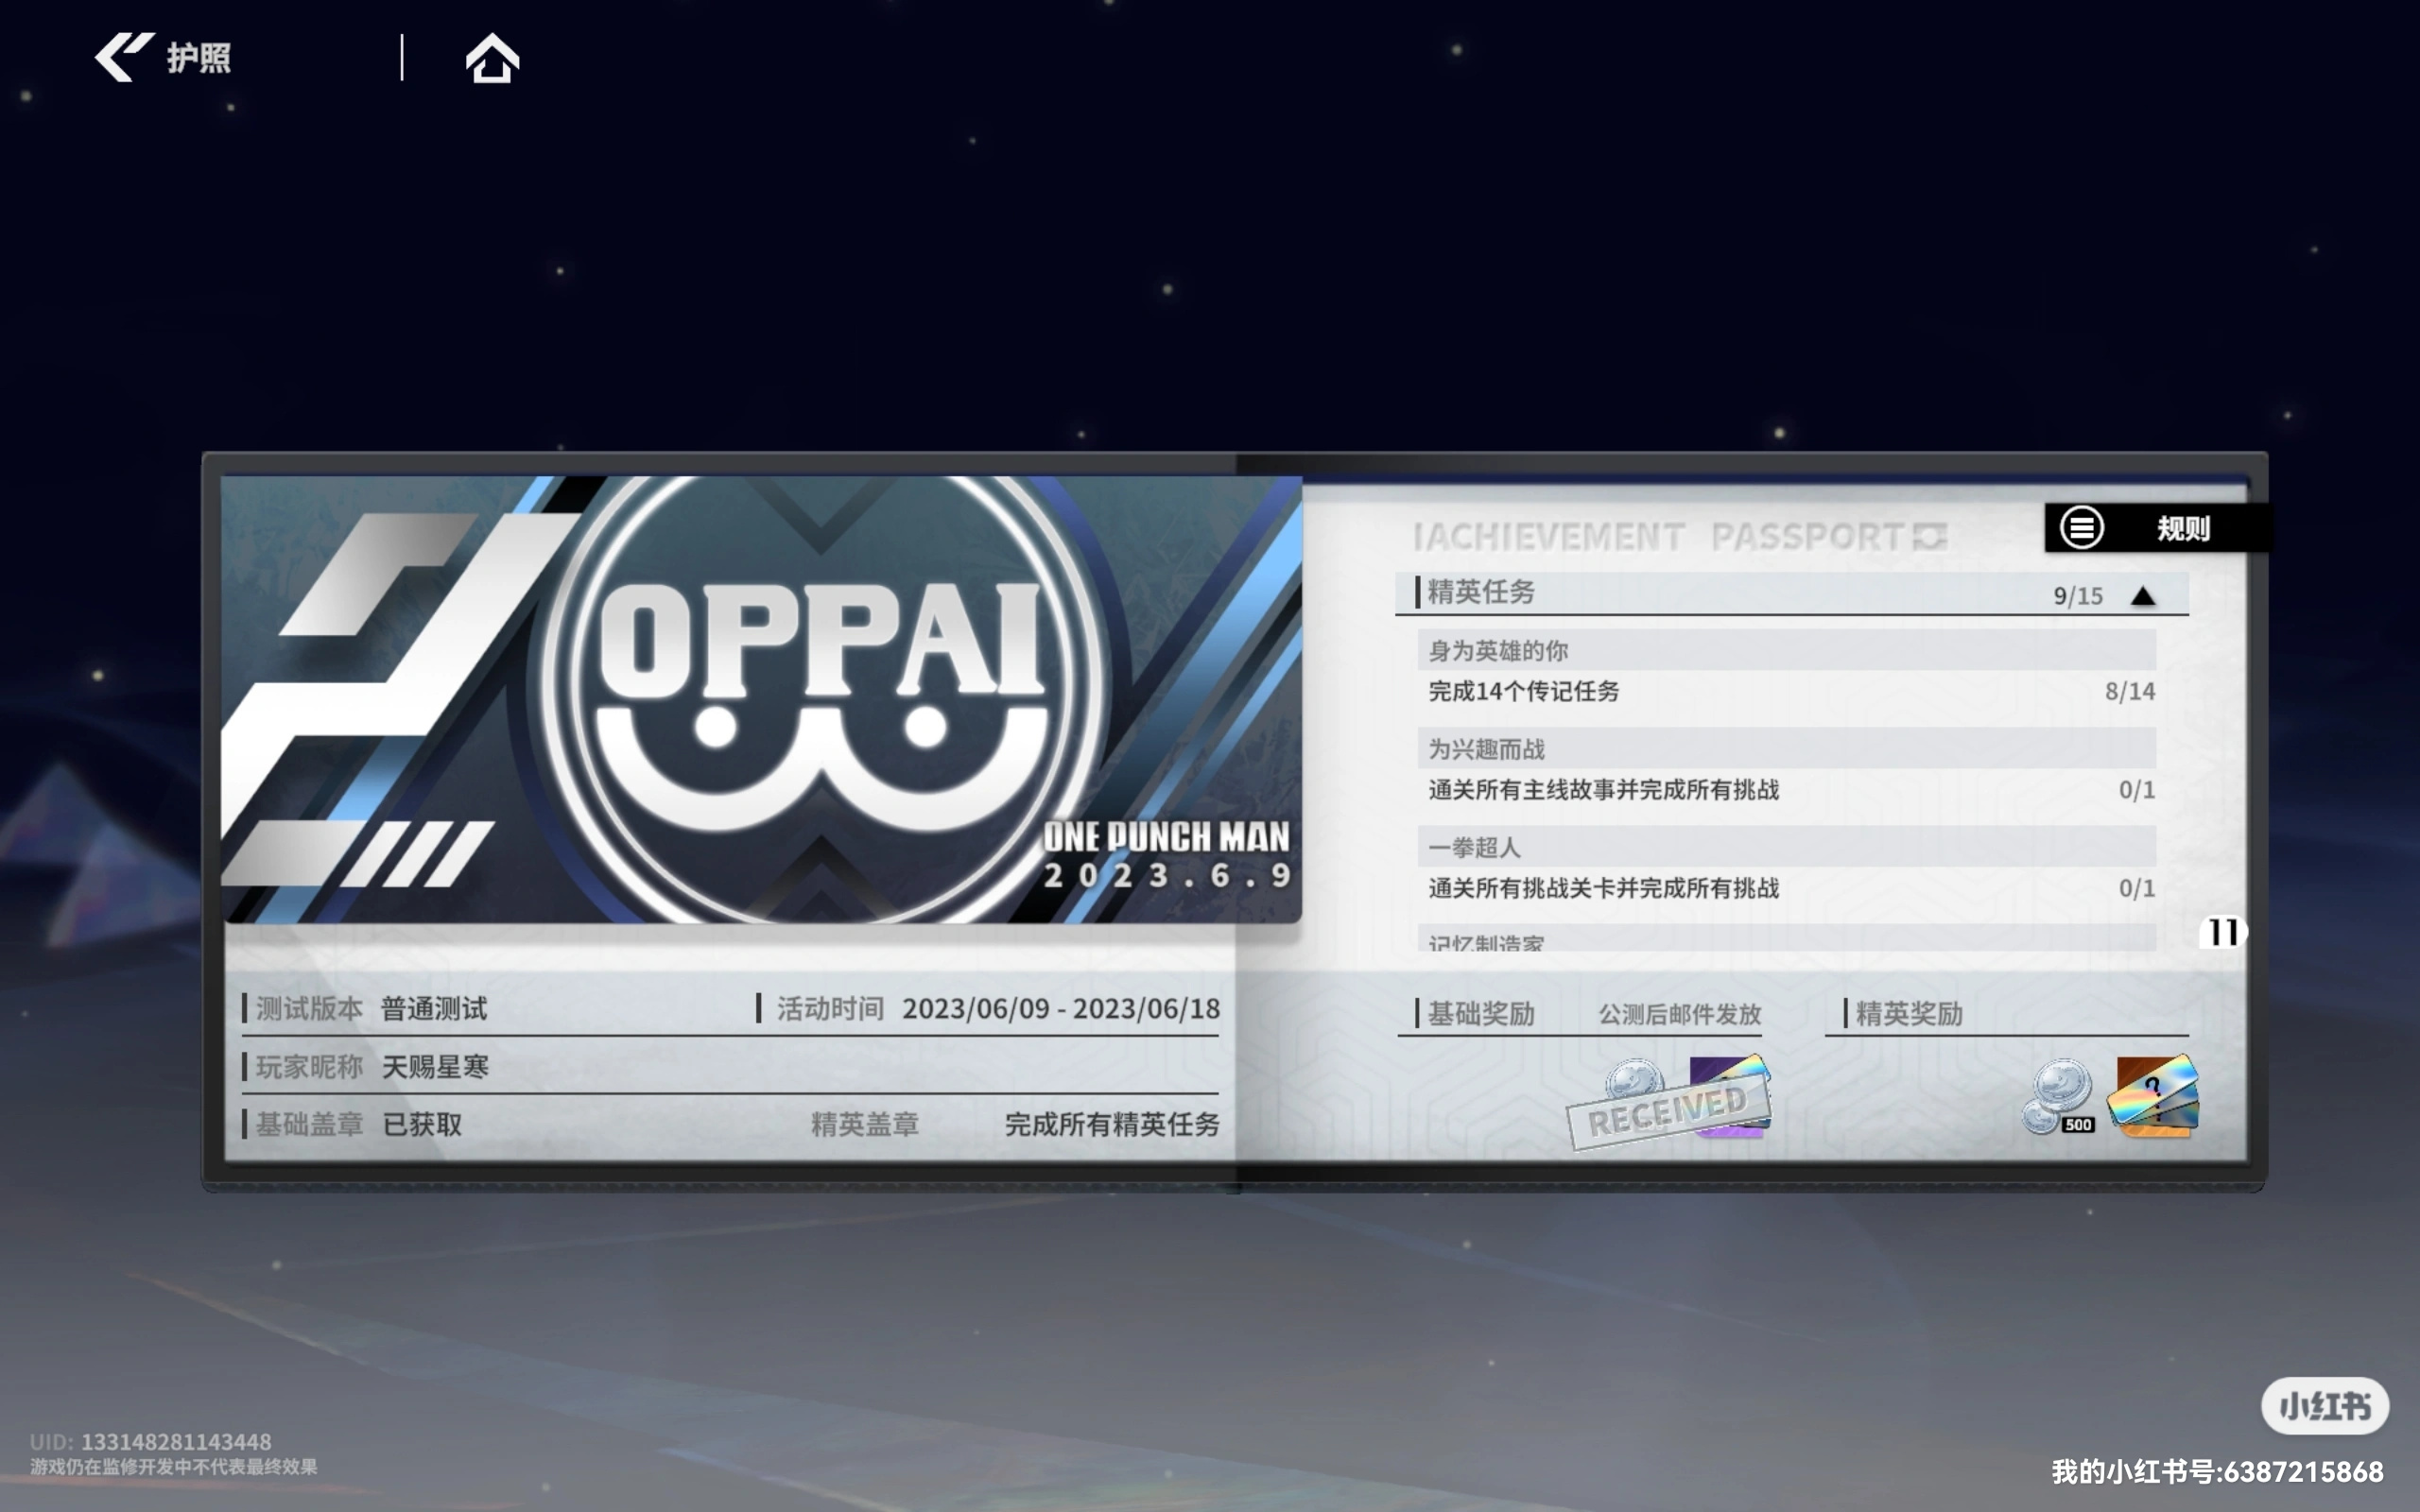Image resolution: width=2420 pixels, height=1512 pixels.
Task: Go back using the double-chevron arrow
Action: click(x=124, y=57)
